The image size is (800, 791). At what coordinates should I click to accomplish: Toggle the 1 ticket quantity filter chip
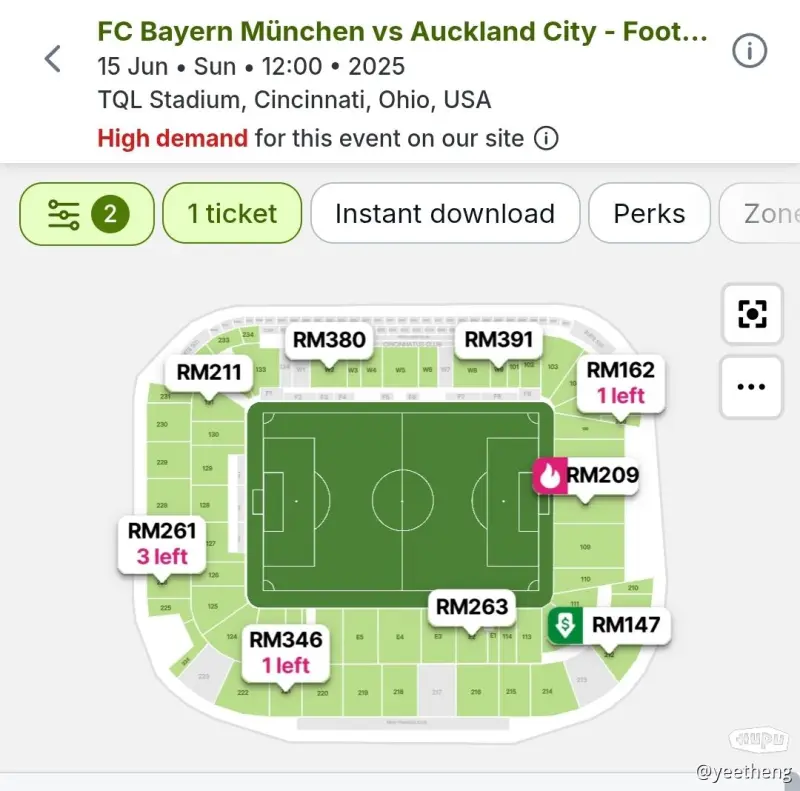click(x=232, y=213)
